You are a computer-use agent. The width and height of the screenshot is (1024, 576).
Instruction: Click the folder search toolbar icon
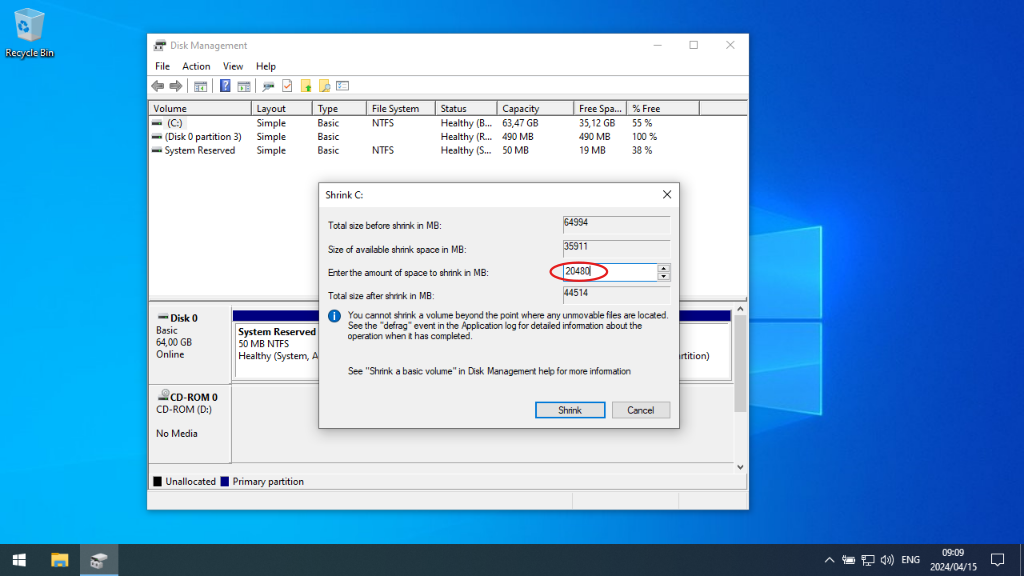324,85
